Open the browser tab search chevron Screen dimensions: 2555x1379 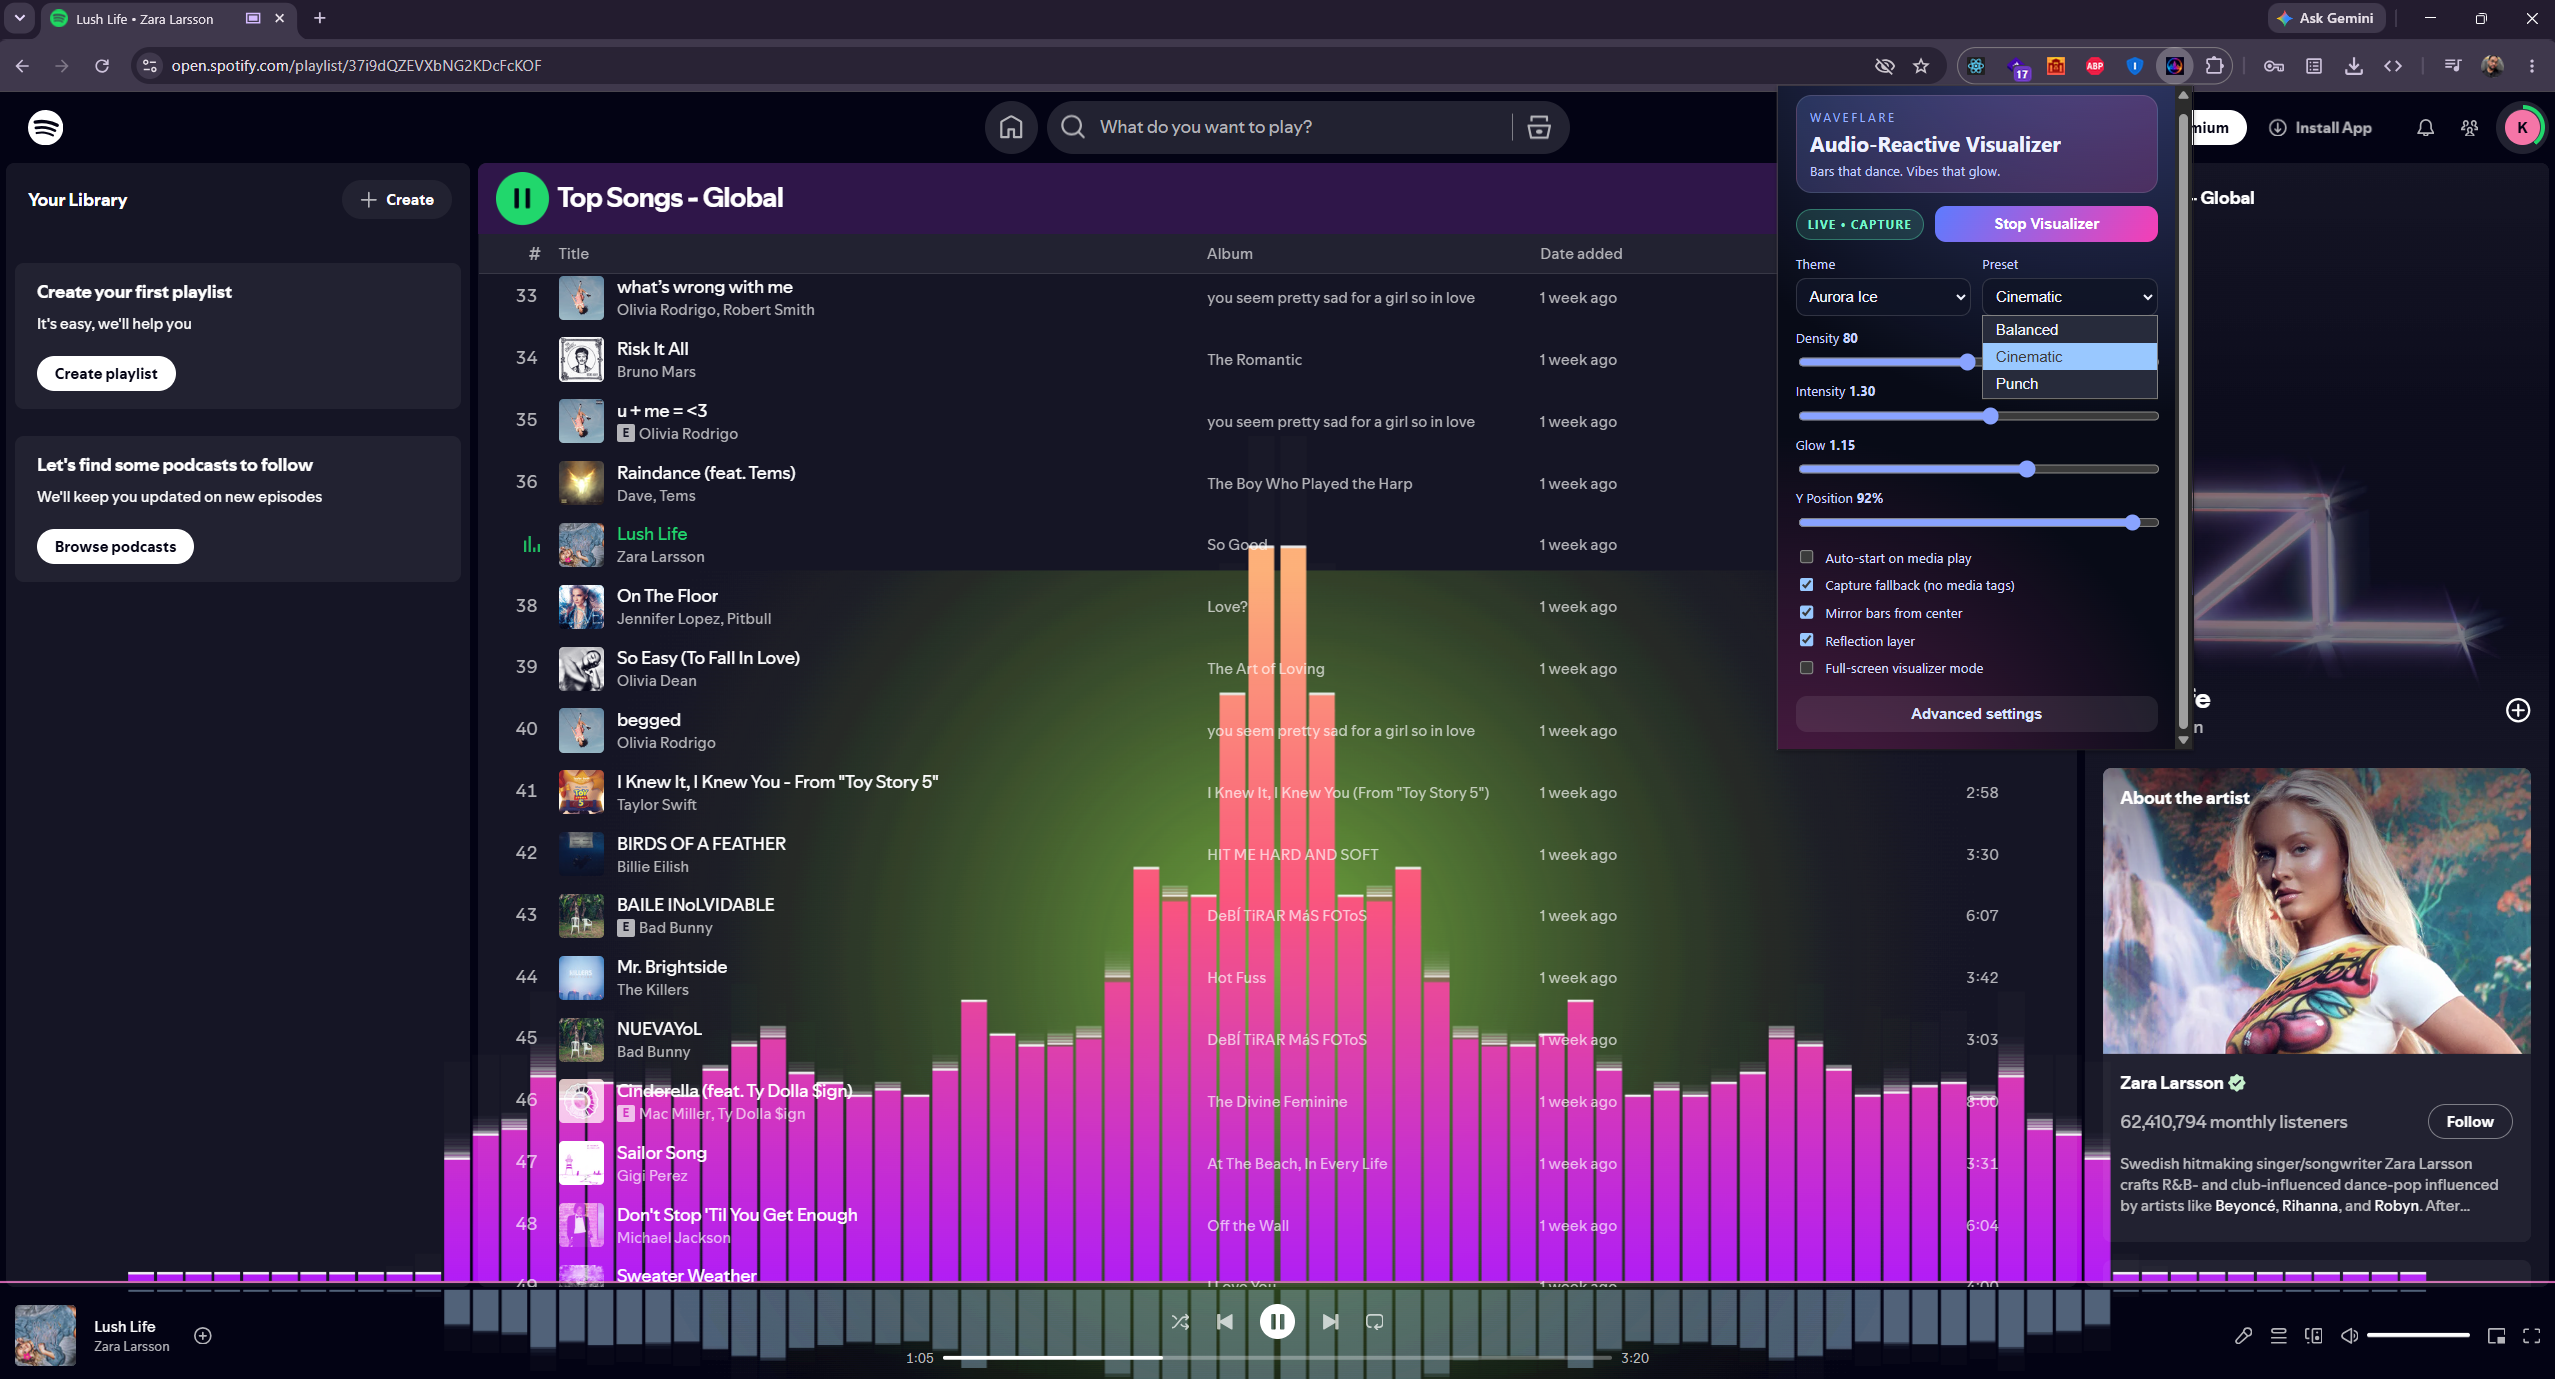[20, 18]
